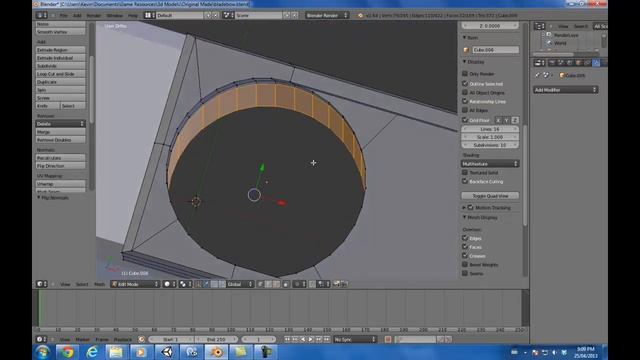Toggle the Creases overlay checkbox
Screen dimensions: 640x360
point(464,256)
